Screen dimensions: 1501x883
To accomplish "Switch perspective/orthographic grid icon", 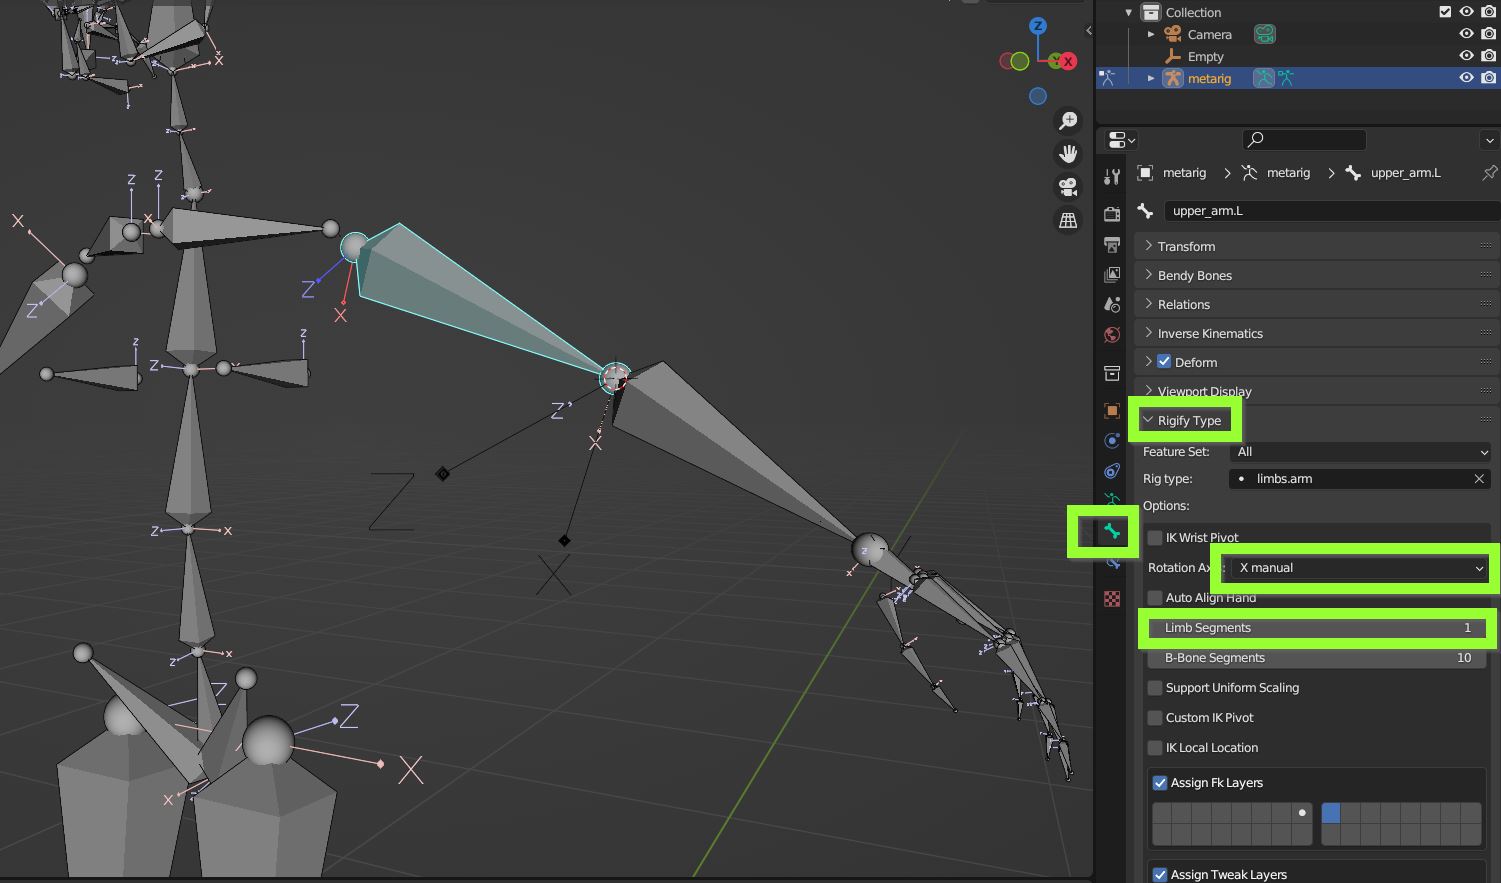I will pos(1068,220).
